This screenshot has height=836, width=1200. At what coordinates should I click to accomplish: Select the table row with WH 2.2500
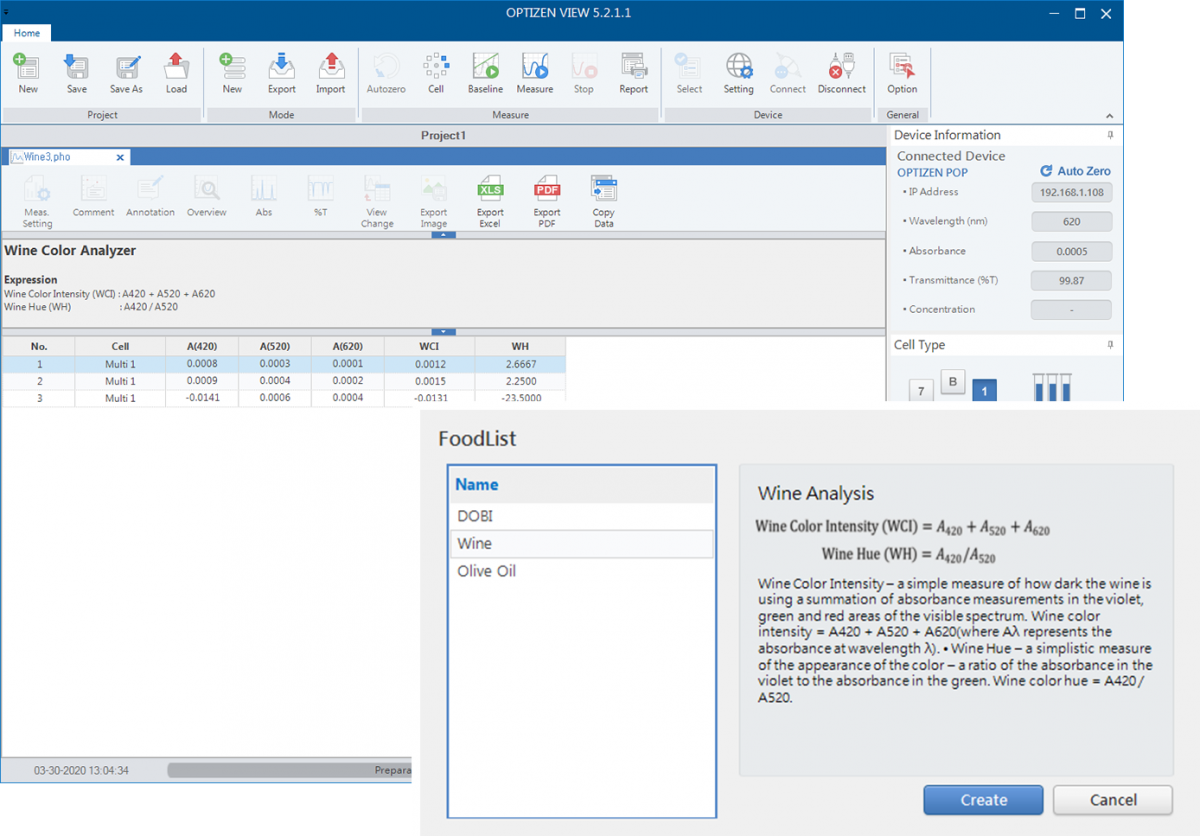click(283, 381)
